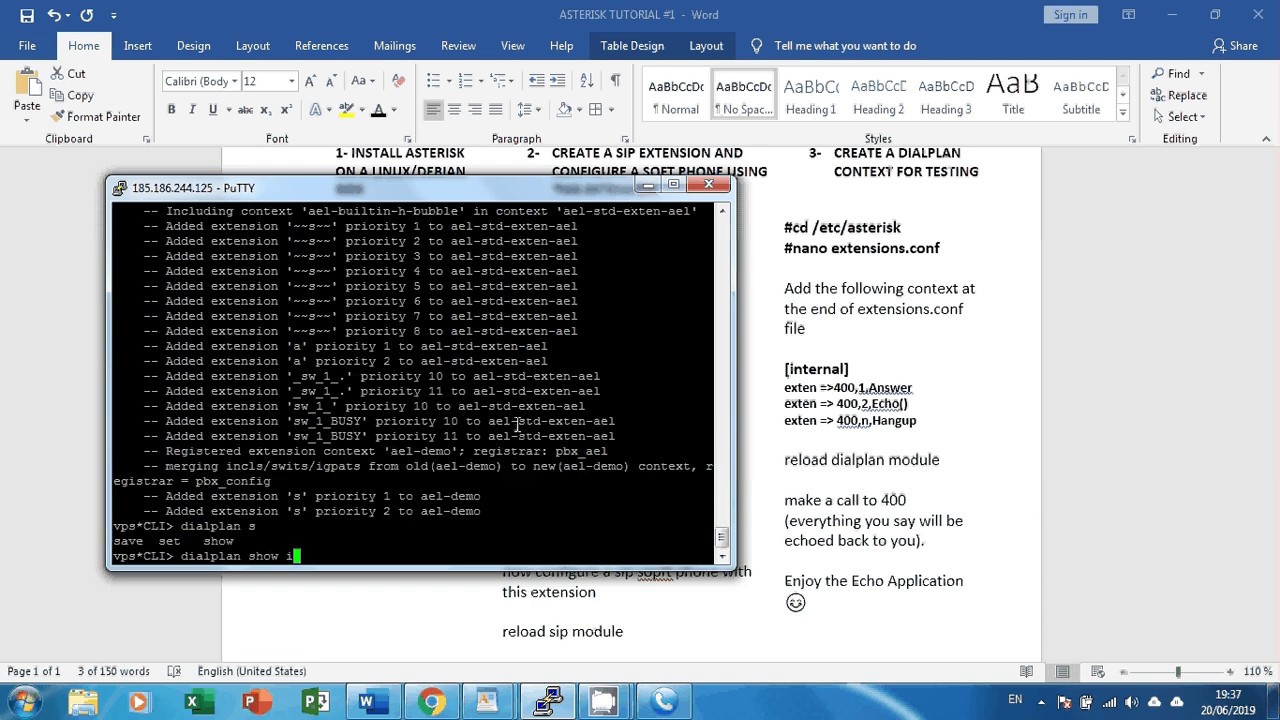Click the Cut command
Screen dimensions: 1280x720
66,74
